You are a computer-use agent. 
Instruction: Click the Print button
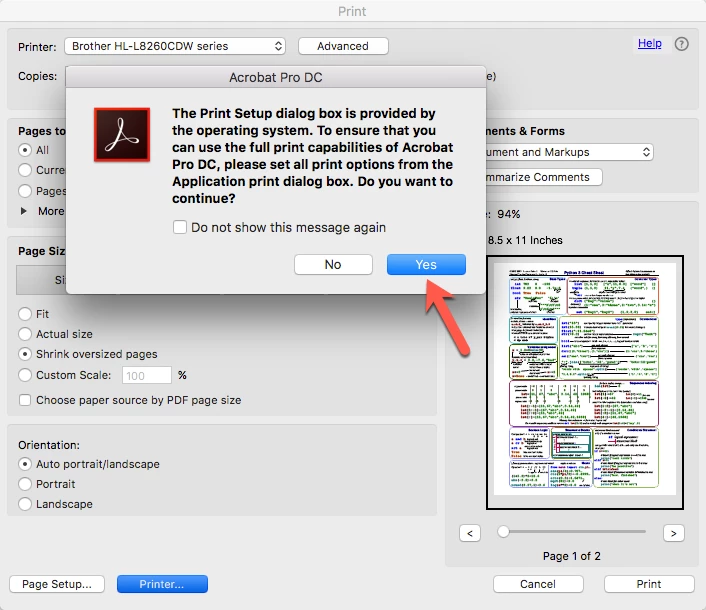(x=649, y=584)
